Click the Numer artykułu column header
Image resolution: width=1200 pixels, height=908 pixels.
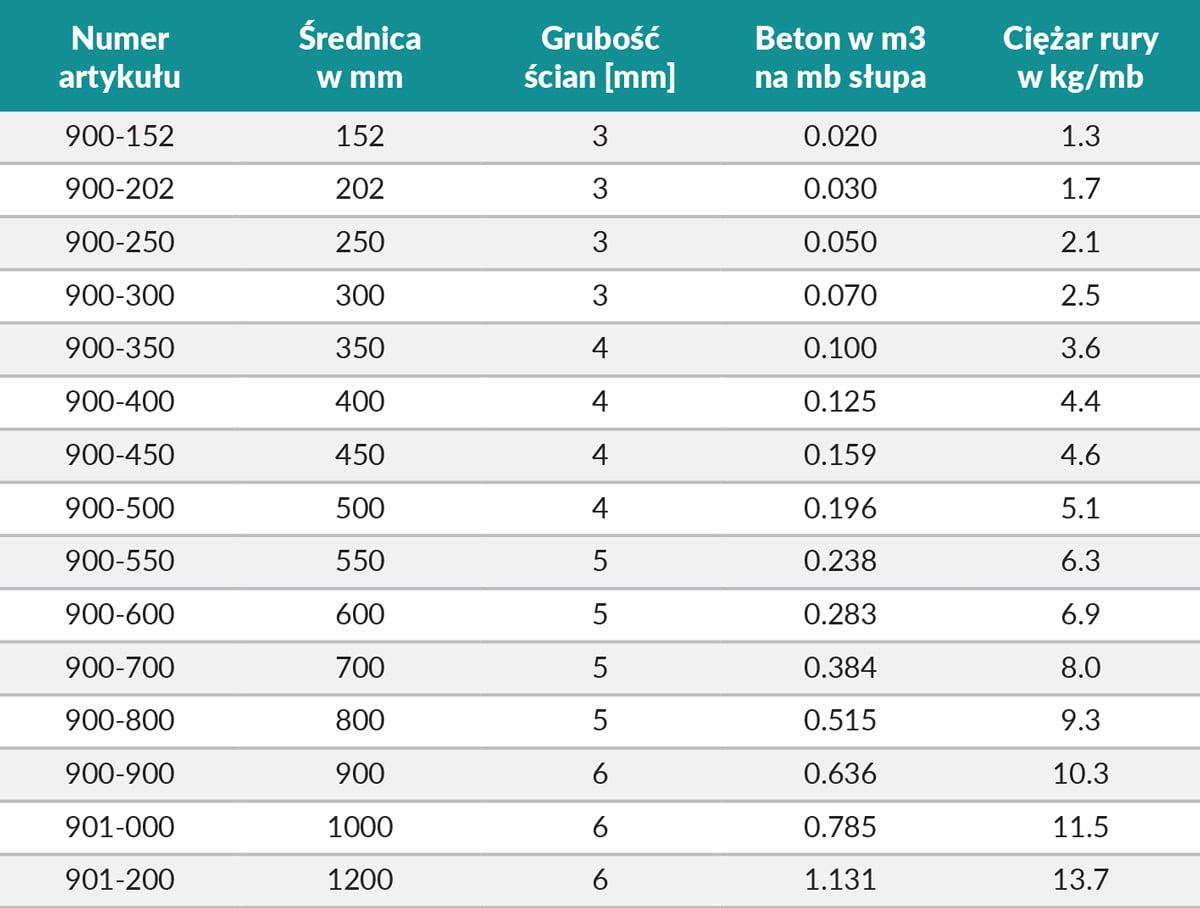pos(120,57)
